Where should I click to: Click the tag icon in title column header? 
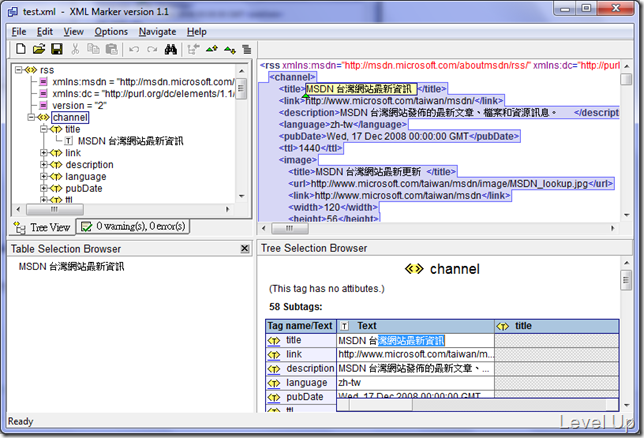click(x=503, y=326)
